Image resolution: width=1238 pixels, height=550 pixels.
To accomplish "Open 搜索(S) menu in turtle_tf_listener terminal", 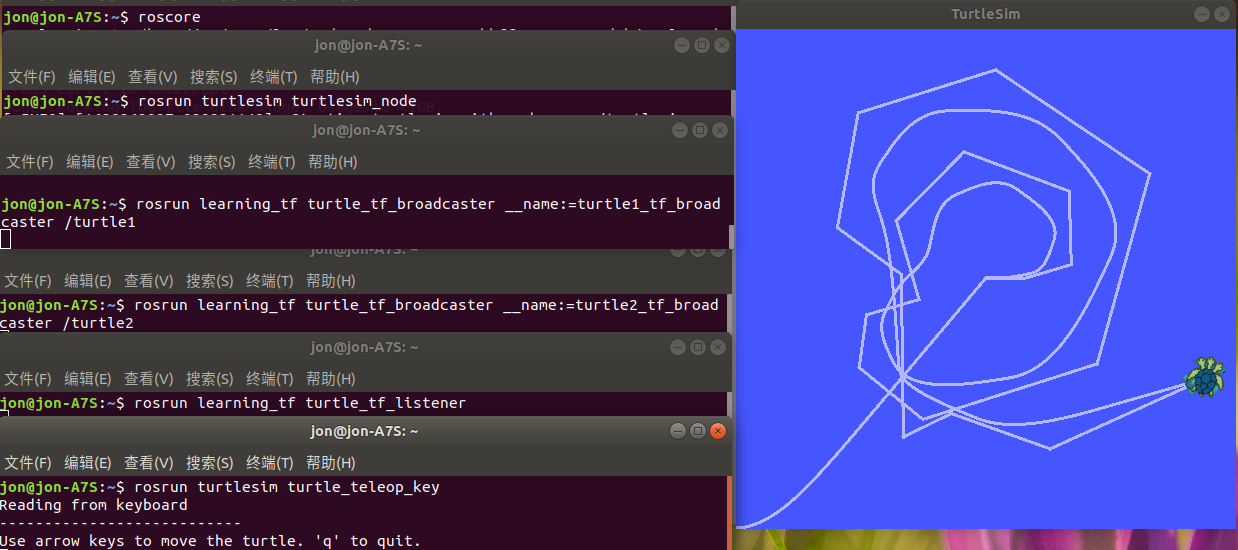I will [210, 379].
